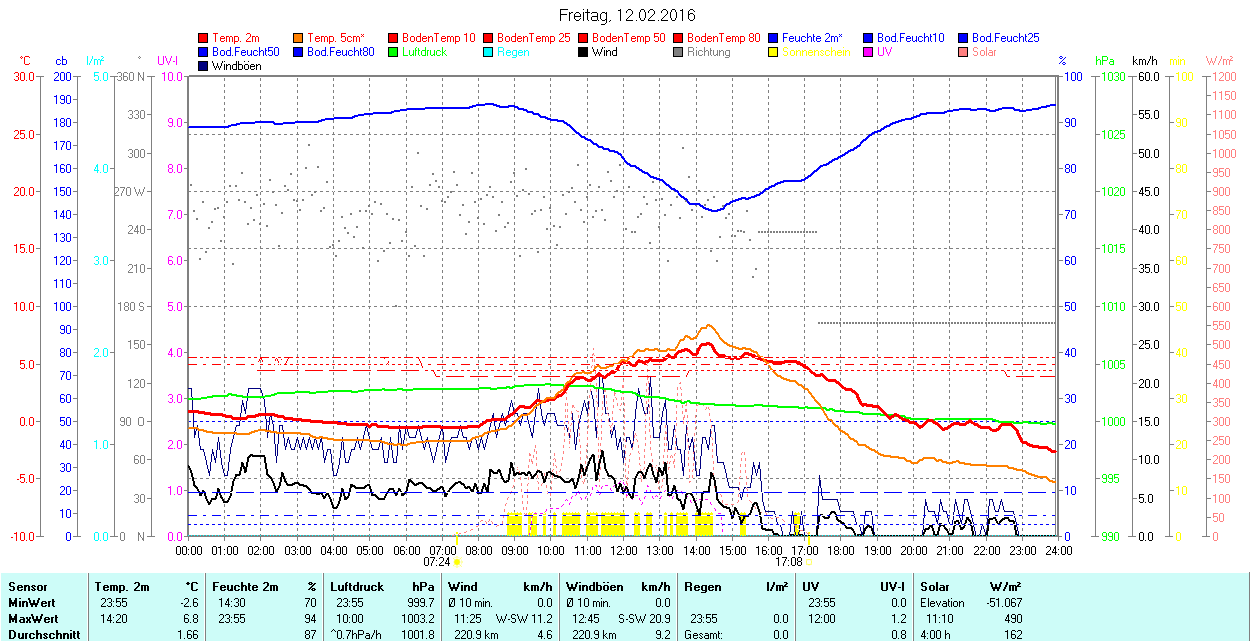Click the 12:00 hour label on time axis
This screenshot has height=641, width=1250.
[x=624, y=550]
